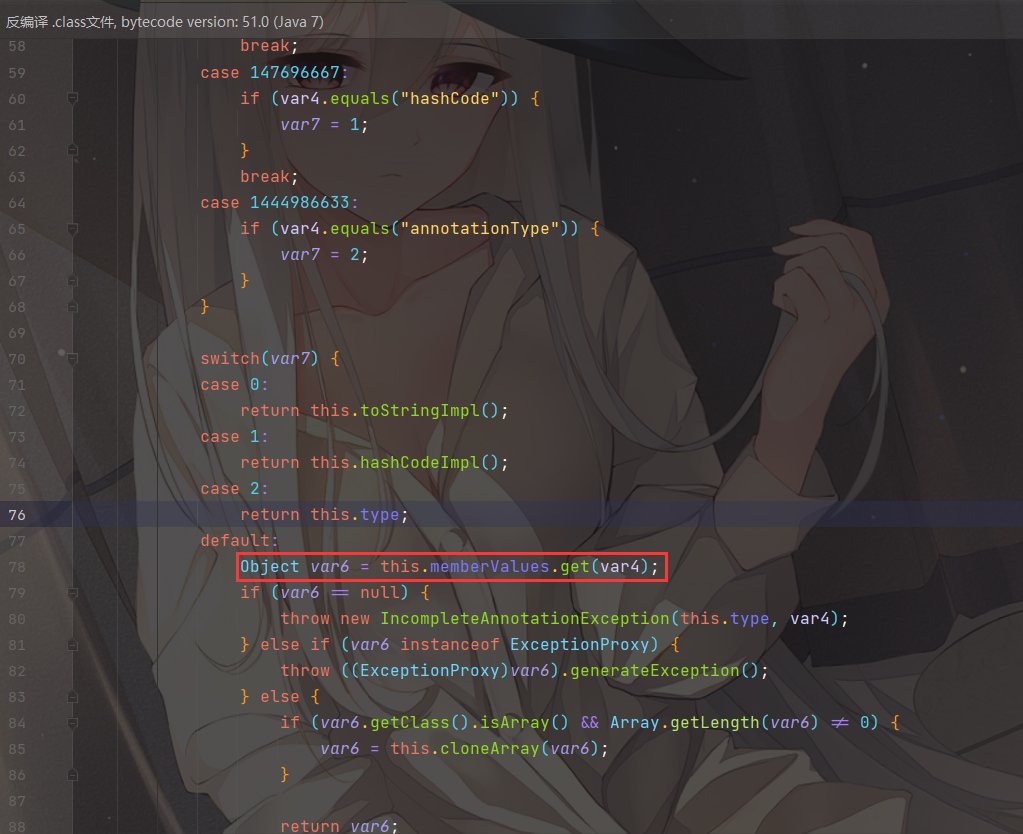Click the getClass() call on line 84
Viewport: 1023px width, 834px height.
[420, 722]
